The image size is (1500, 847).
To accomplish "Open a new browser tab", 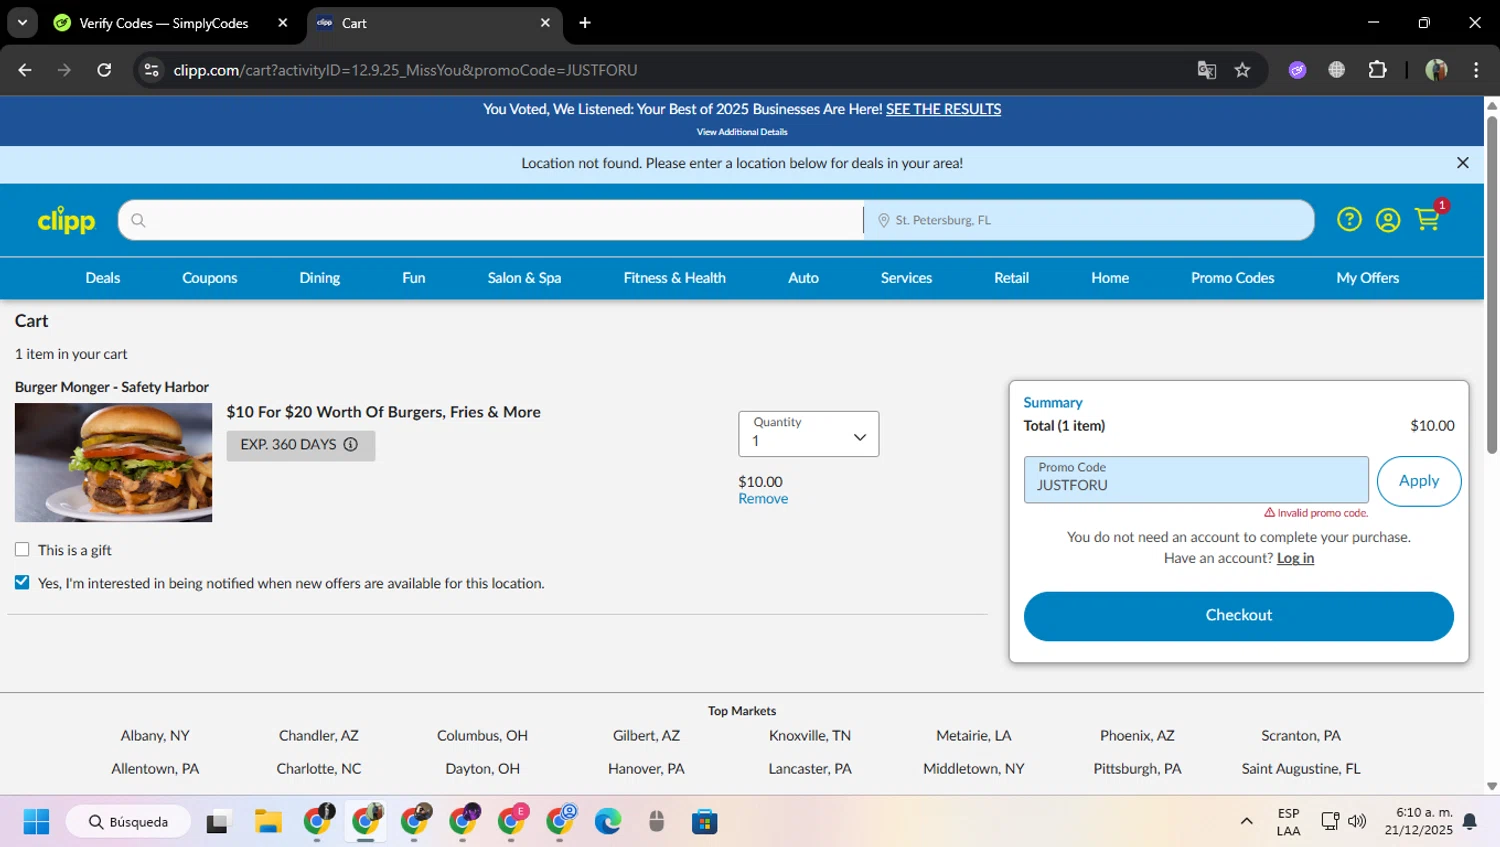I will point(585,23).
